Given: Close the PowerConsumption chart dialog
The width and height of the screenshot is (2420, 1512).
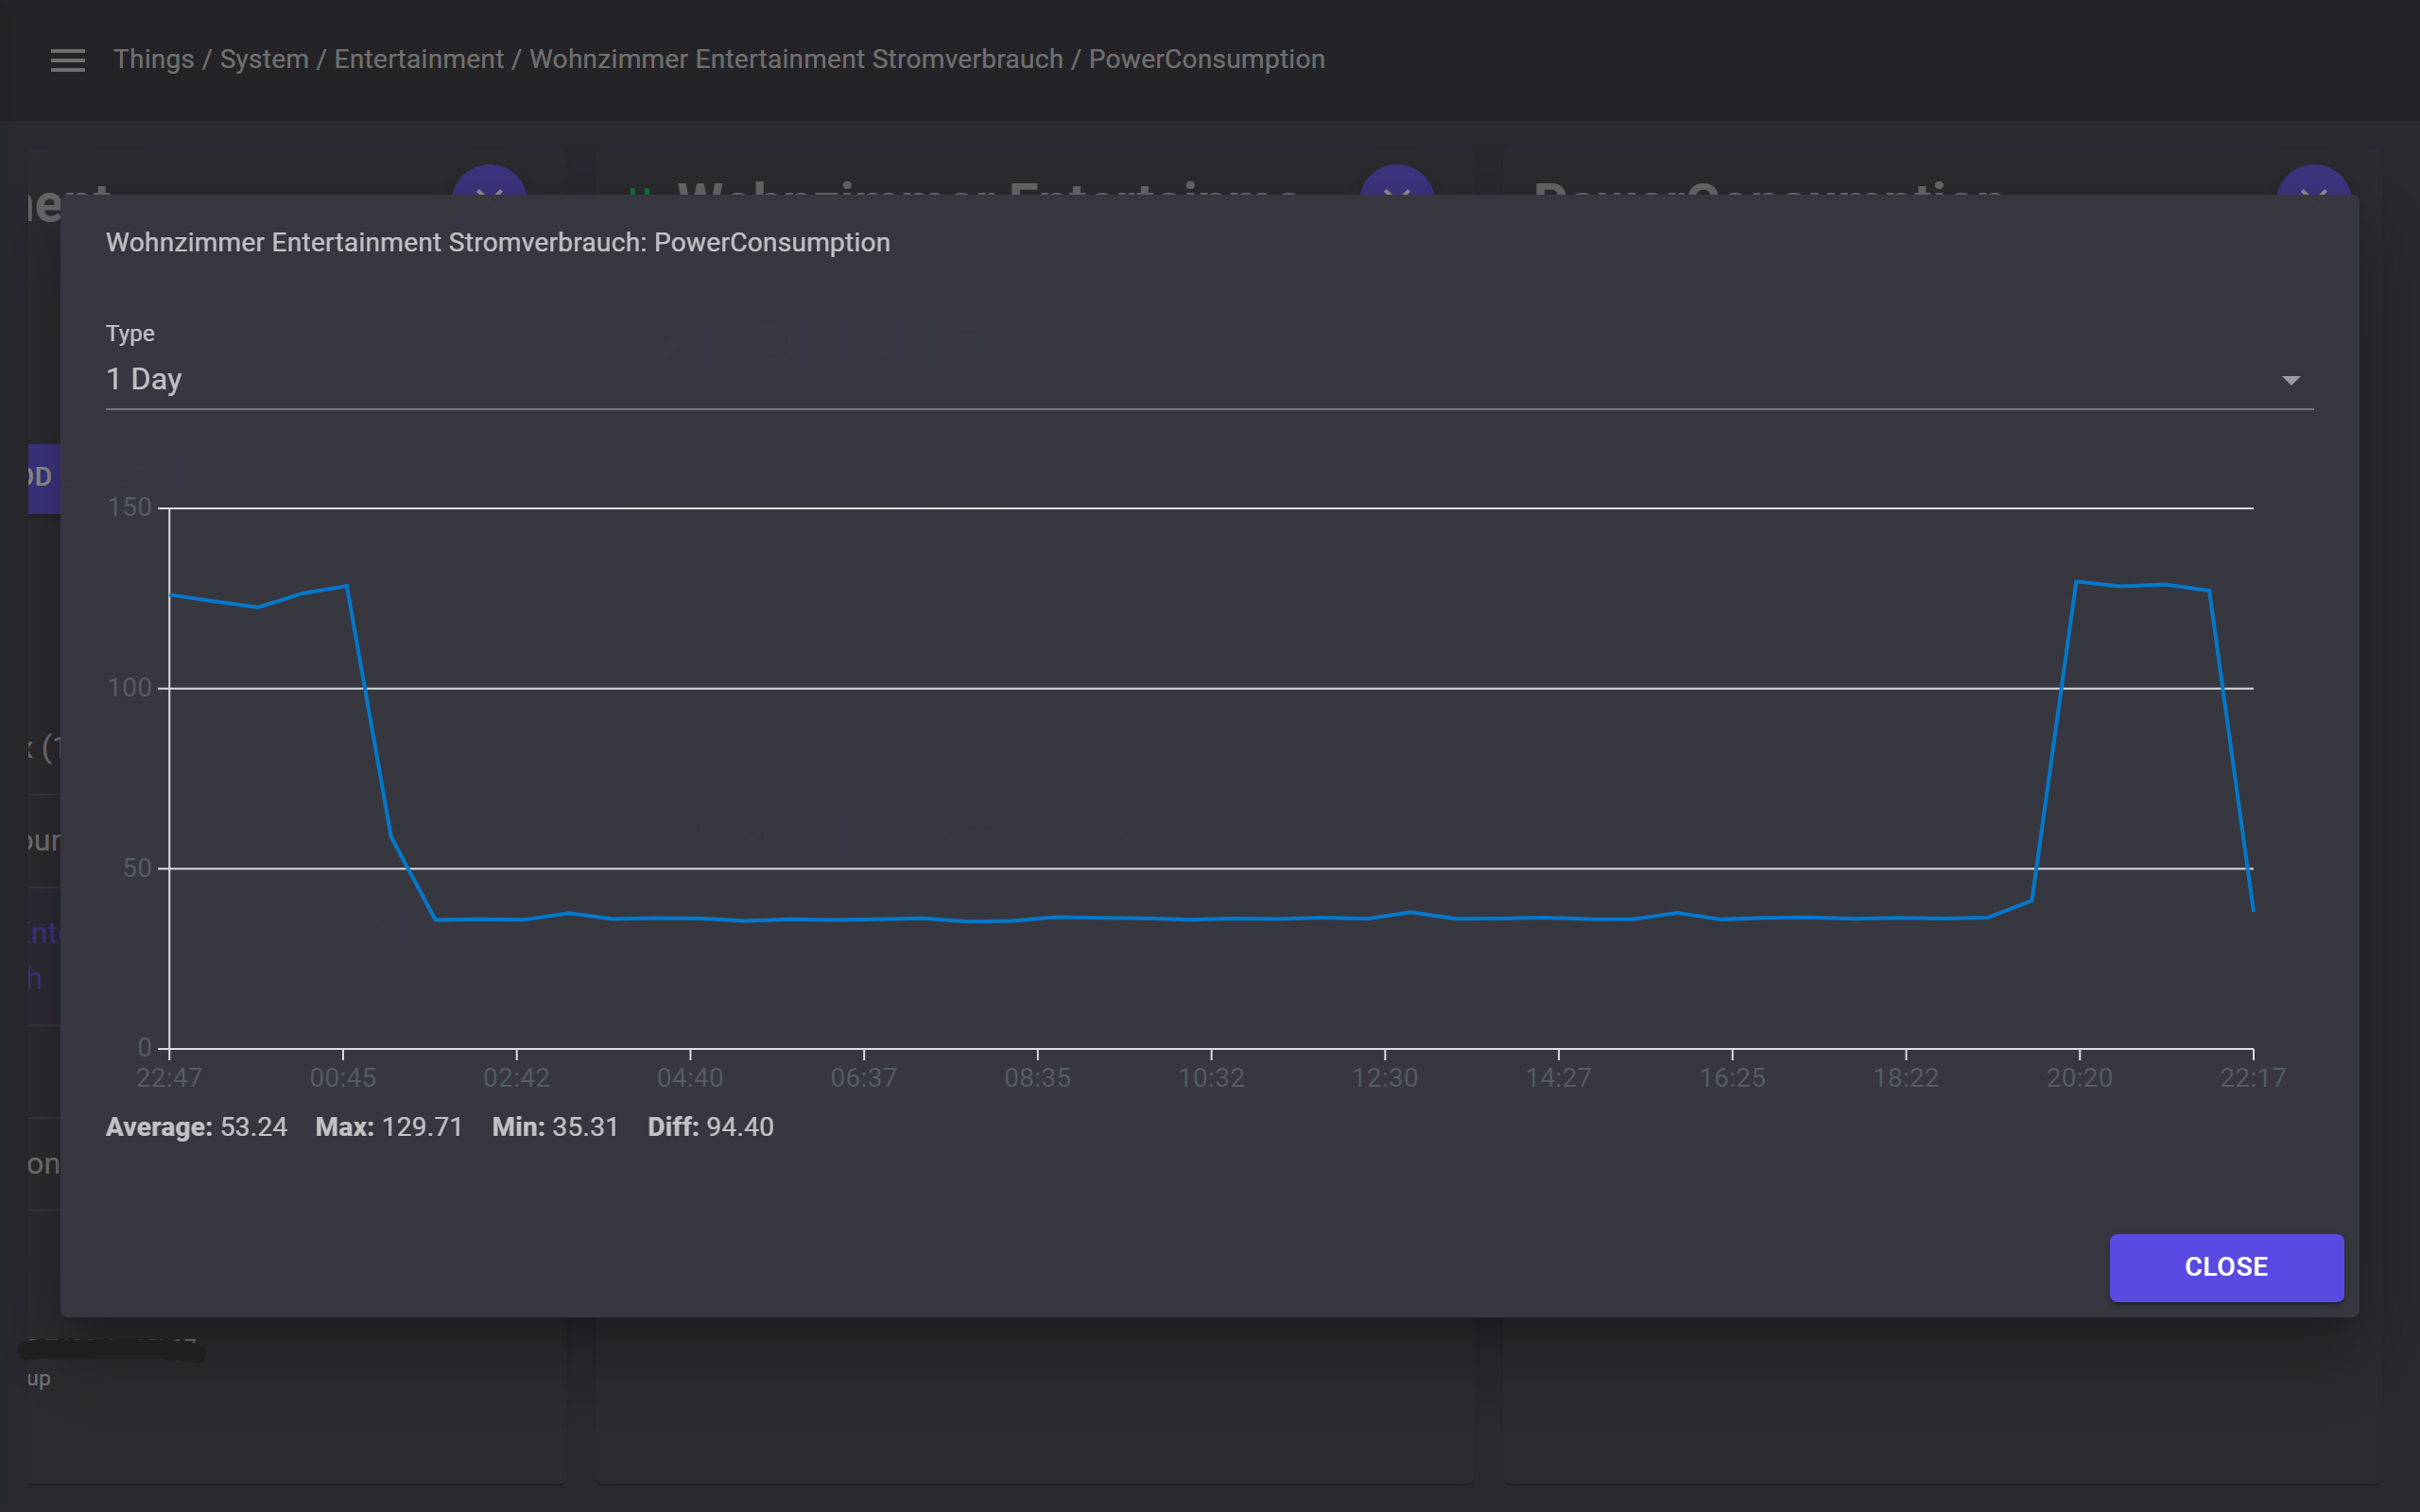Looking at the screenshot, I should tap(2226, 1267).
